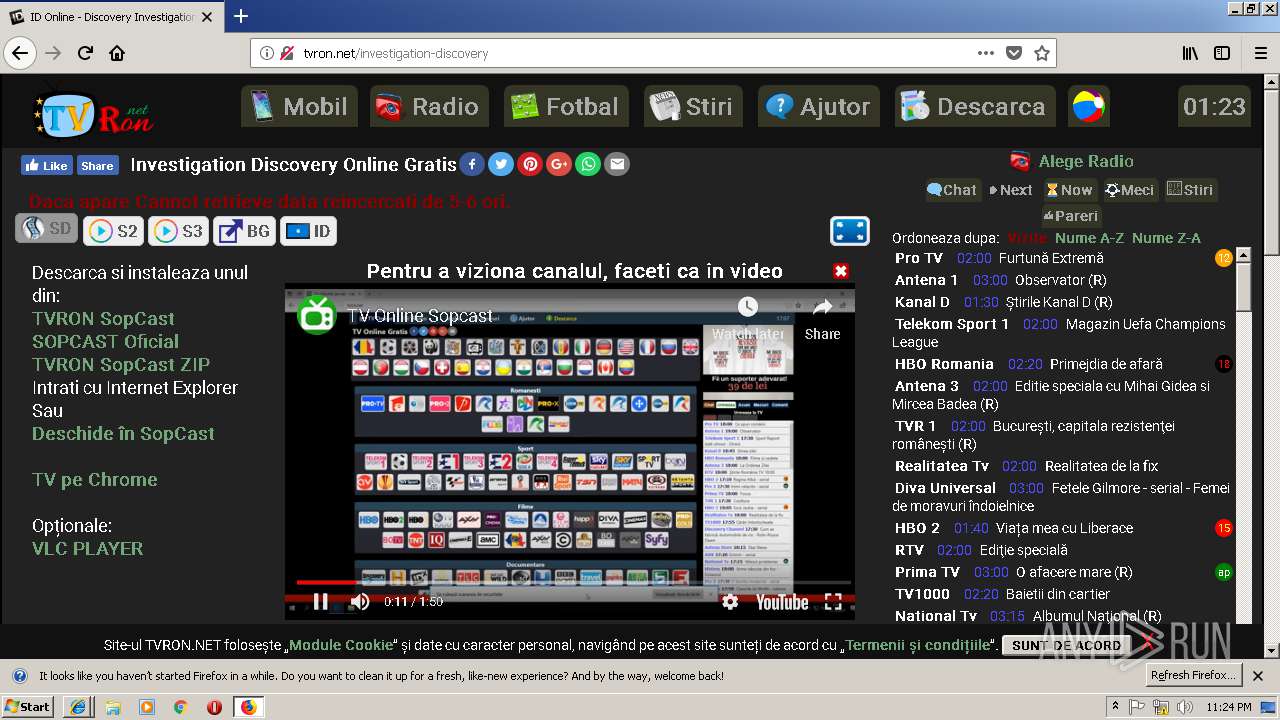Open the Meci matches button
This screenshot has height=720, width=1280.
1130,189
